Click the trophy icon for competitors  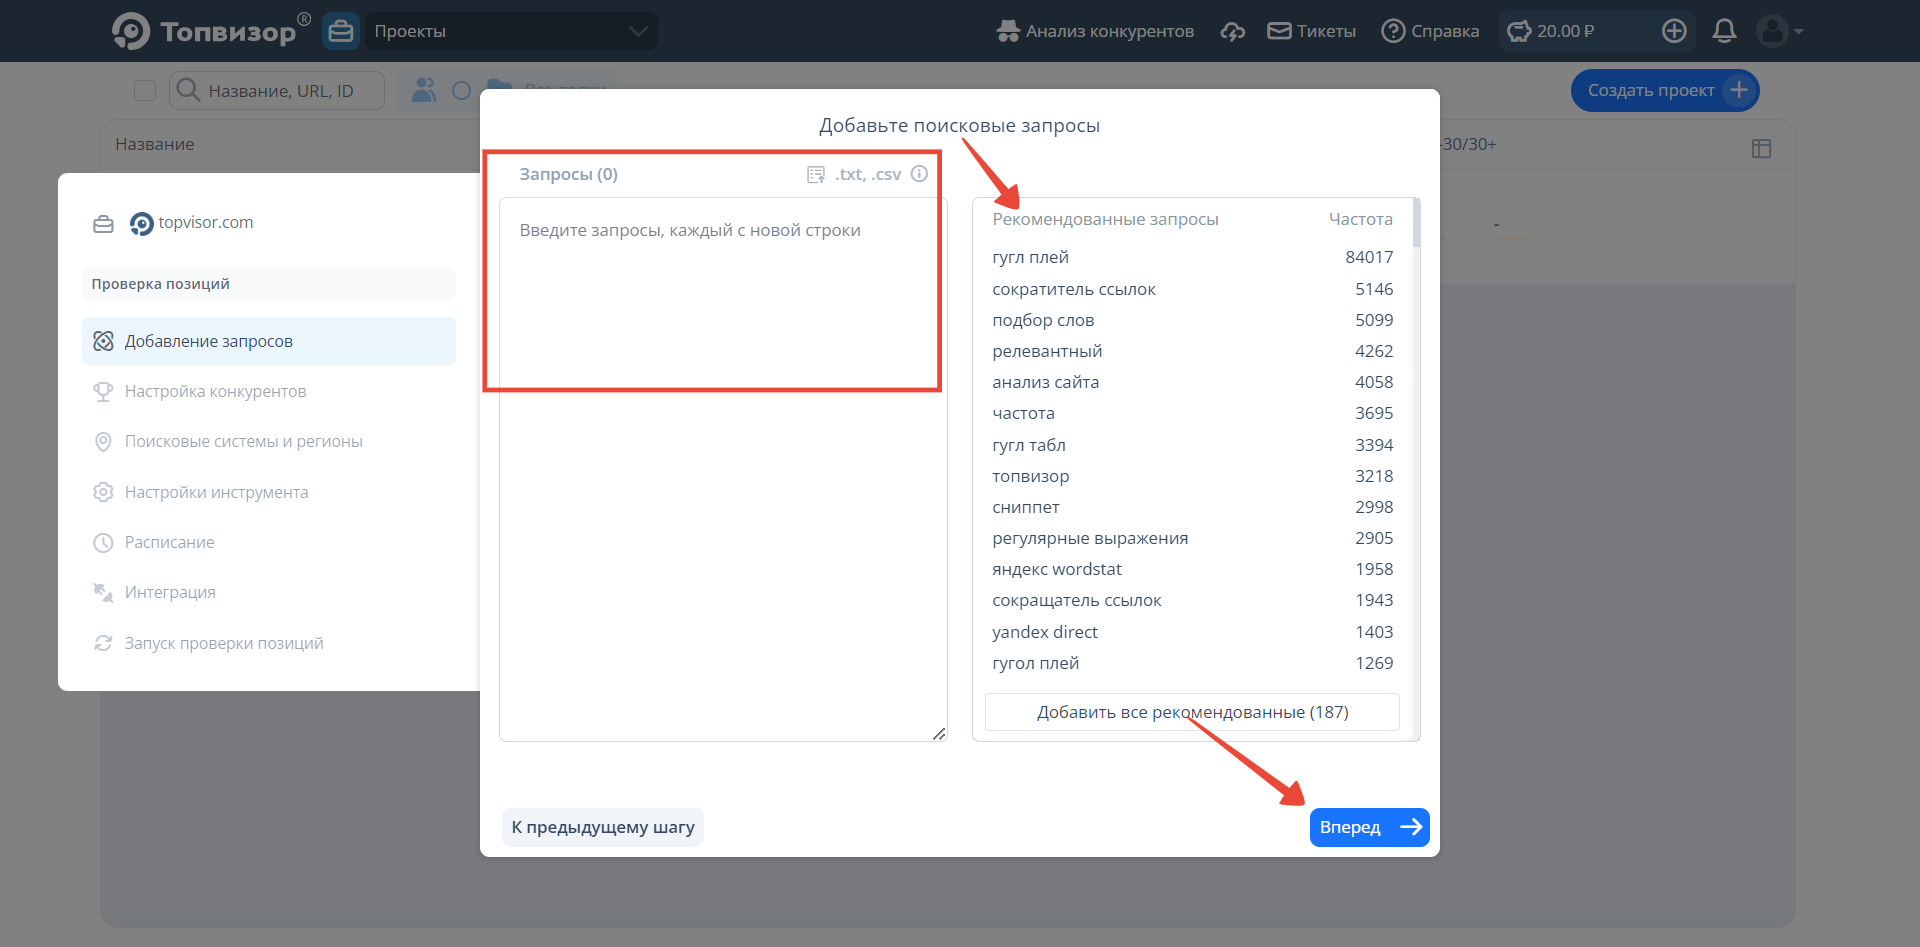tap(103, 391)
